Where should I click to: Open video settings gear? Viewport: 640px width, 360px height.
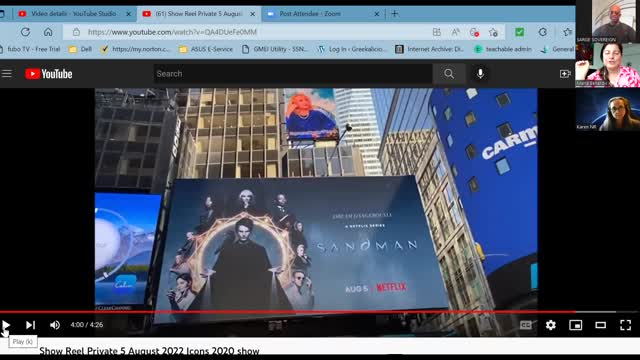[x=551, y=325]
